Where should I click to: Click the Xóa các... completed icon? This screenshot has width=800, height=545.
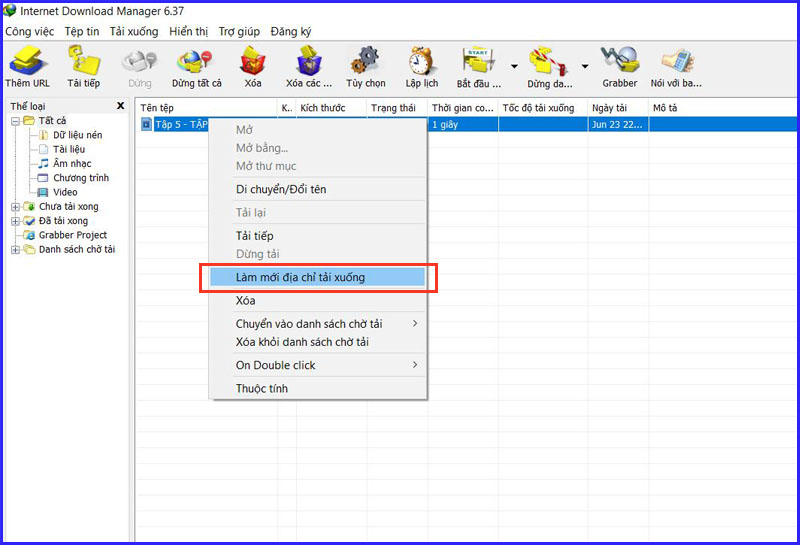pos(309,60)
